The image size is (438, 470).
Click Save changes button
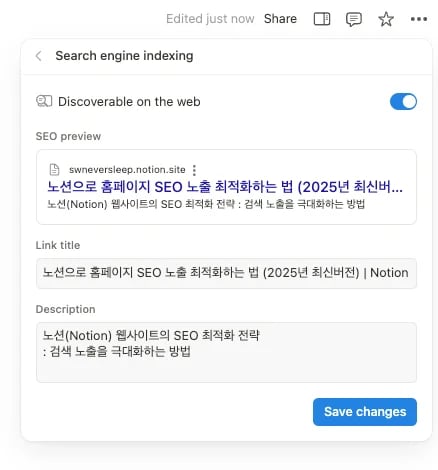click(x=365, y=412)
